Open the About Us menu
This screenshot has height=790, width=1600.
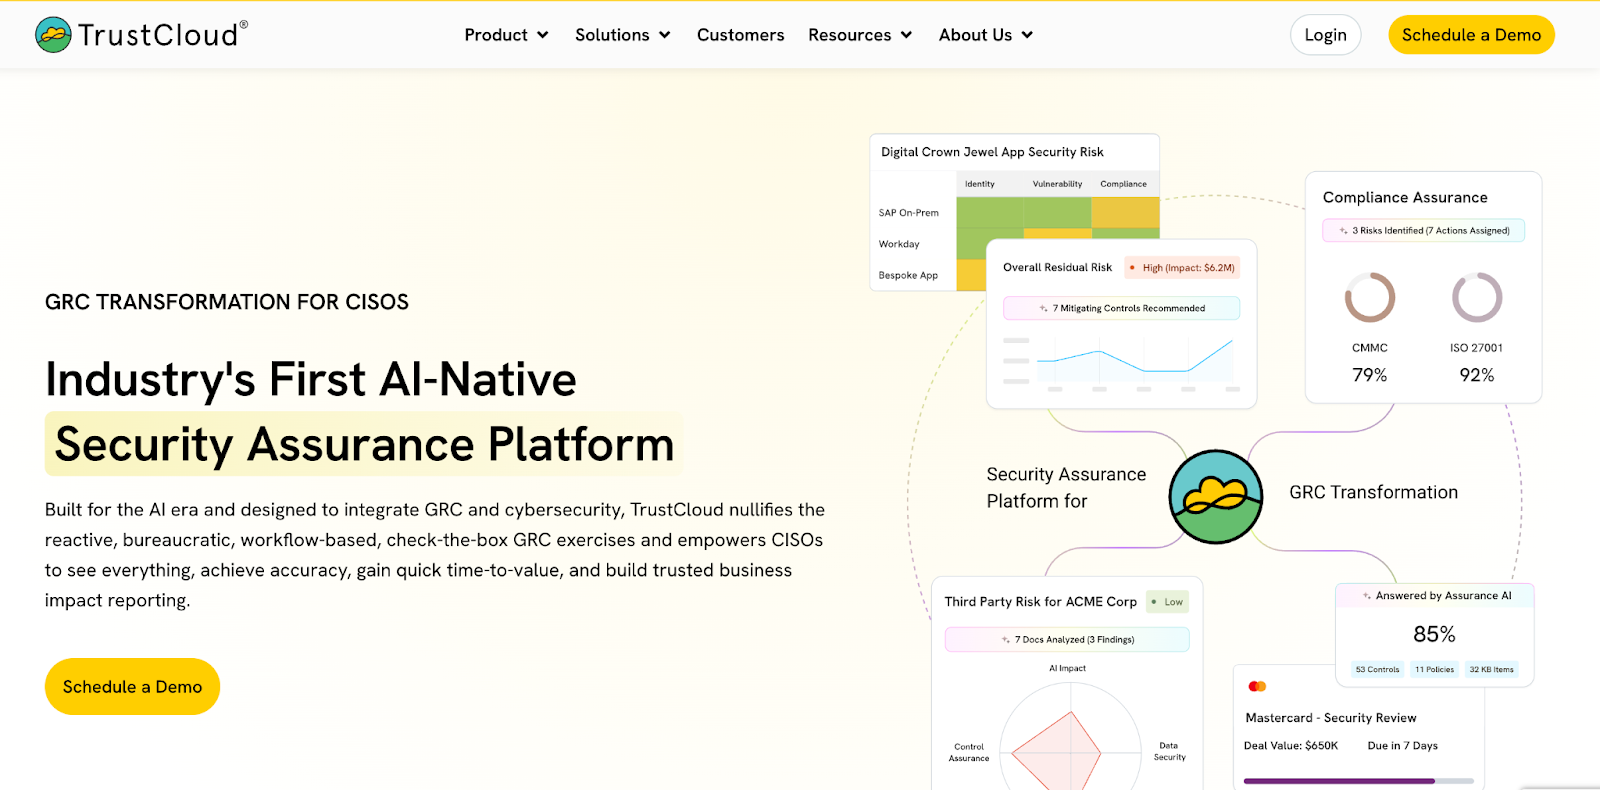click(x=985, y=35)
